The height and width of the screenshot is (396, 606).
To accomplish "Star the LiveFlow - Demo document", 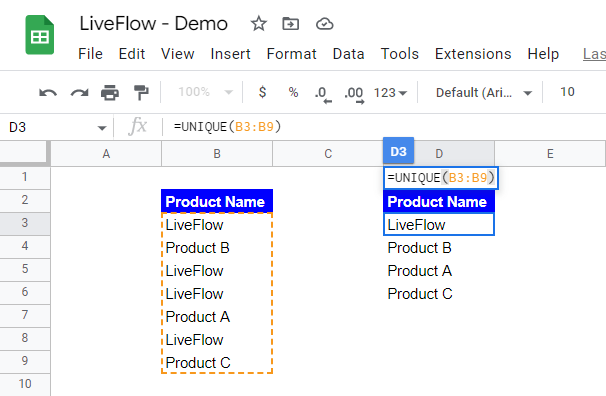I will point(259,24).
